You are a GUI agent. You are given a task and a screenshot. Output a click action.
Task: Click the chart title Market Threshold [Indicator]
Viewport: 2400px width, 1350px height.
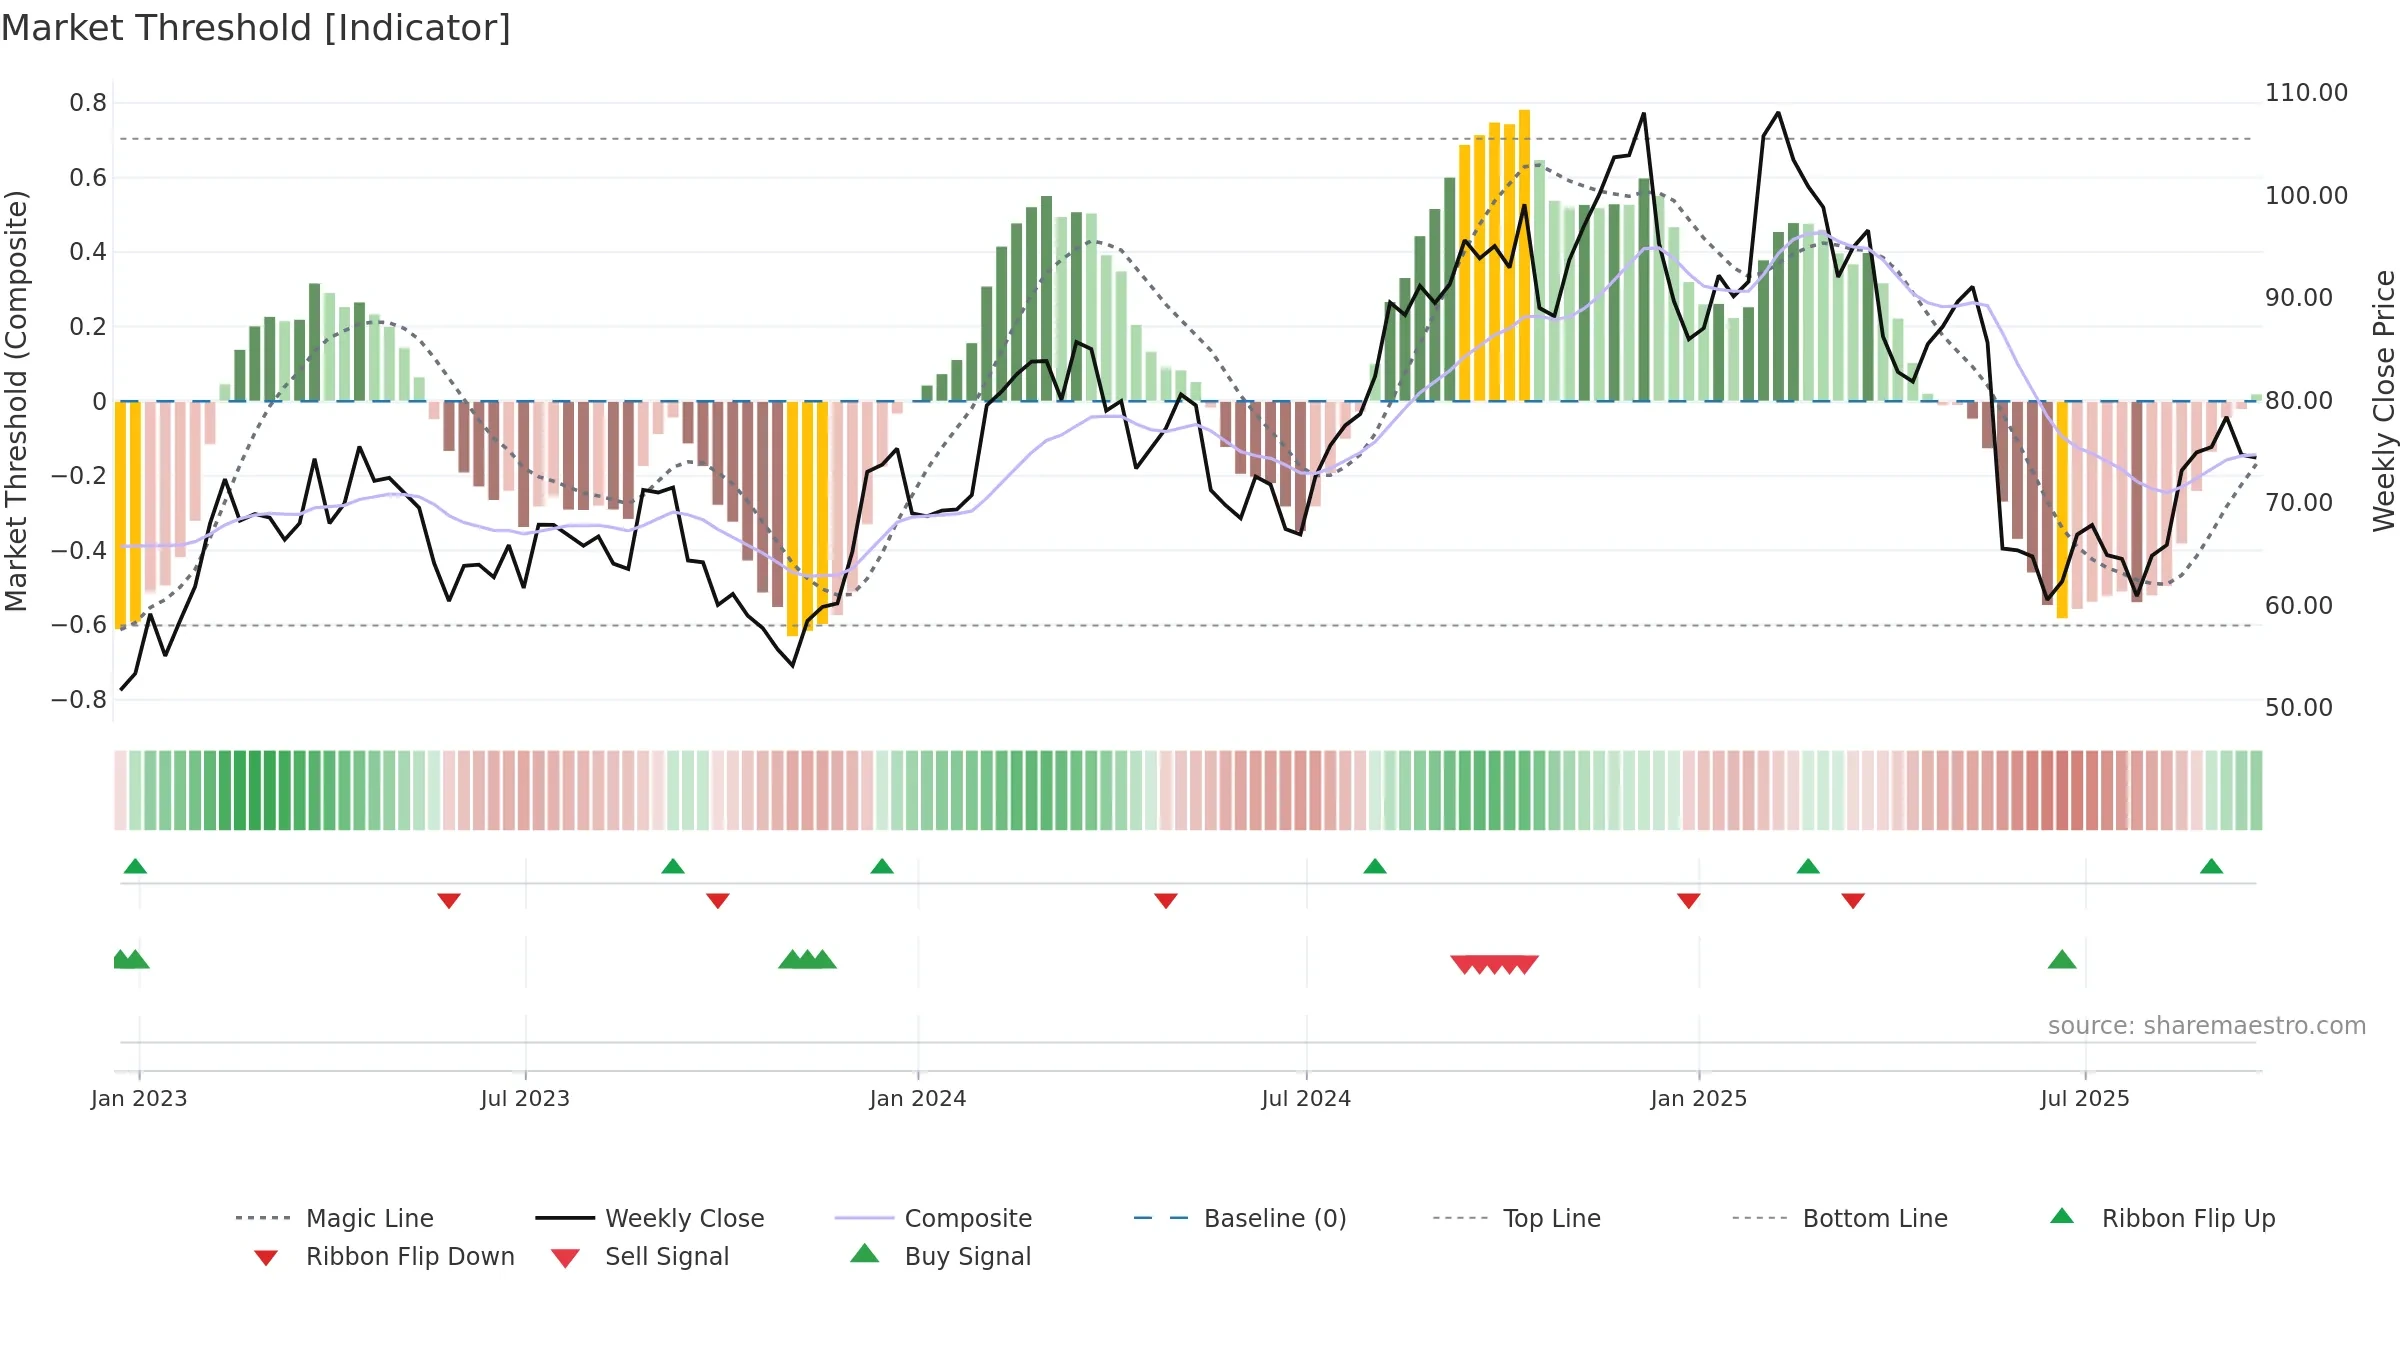(x=256, y=28)
